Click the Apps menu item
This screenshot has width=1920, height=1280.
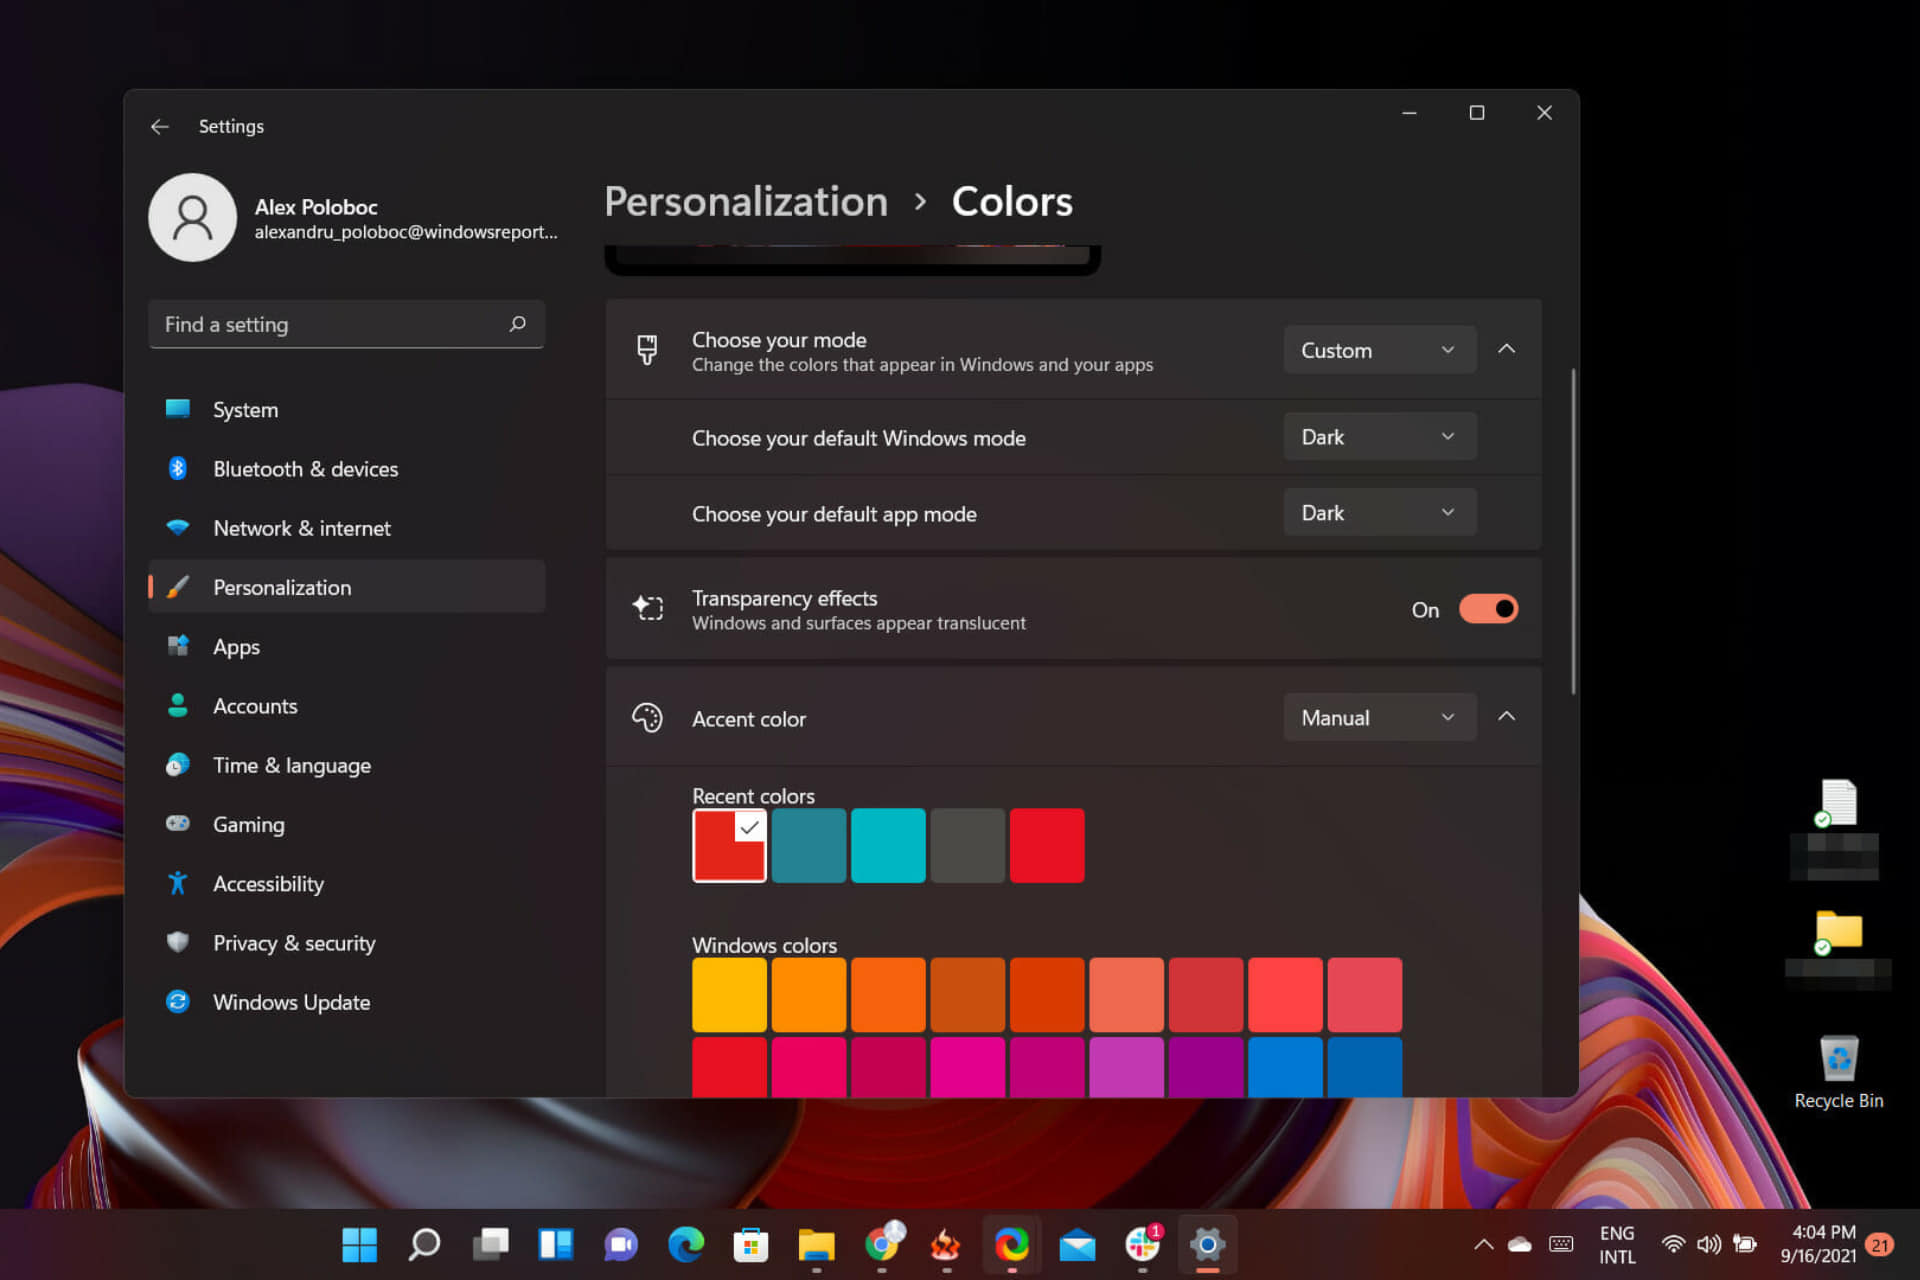(x=236, y=646)
